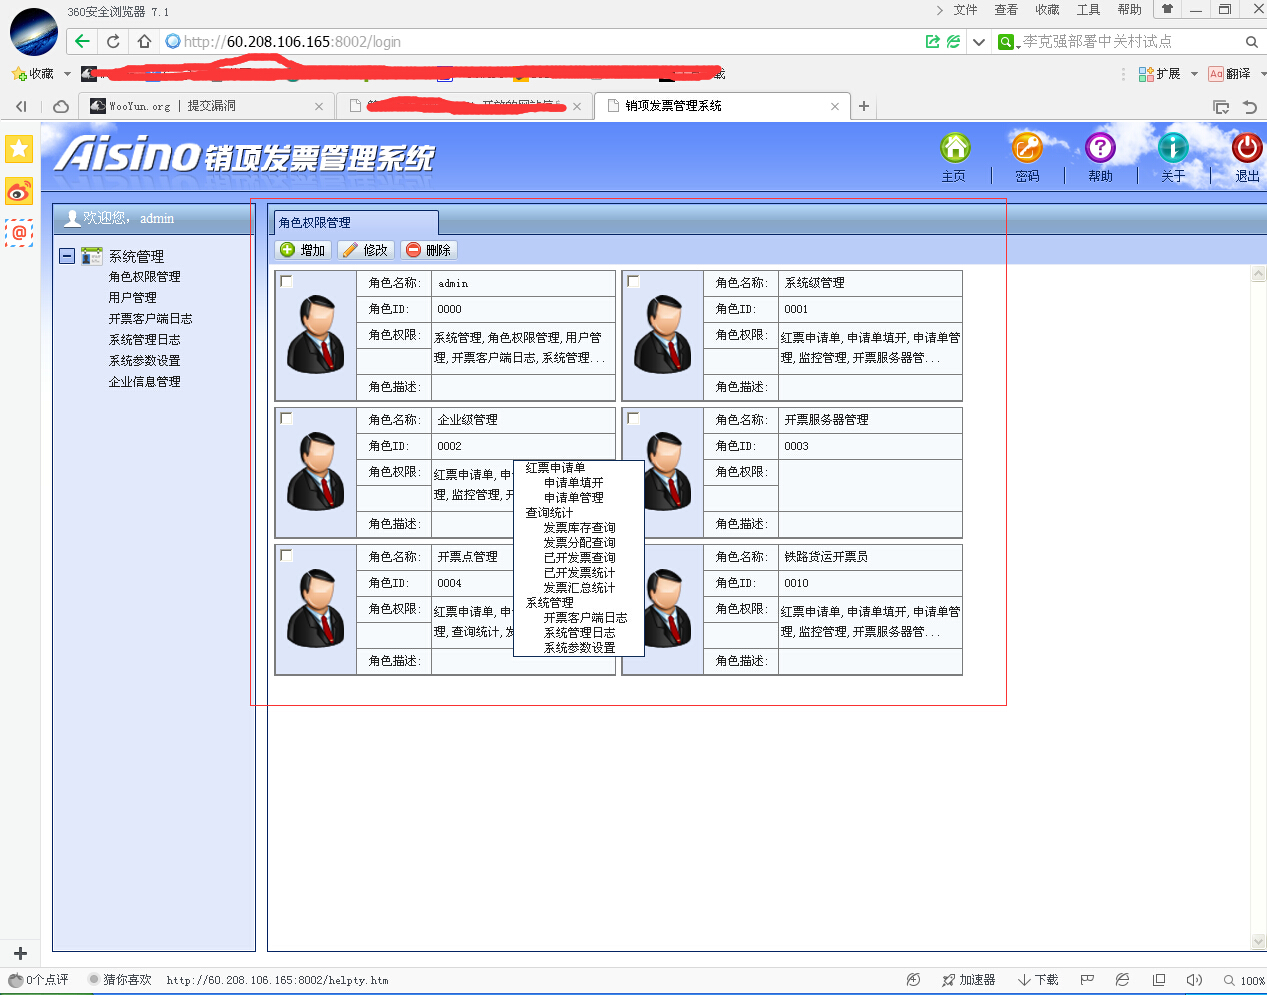Click the role list vertical scrollbar up arrow
Viewport: 1267px width, 995px height.
coord(1258,274)
